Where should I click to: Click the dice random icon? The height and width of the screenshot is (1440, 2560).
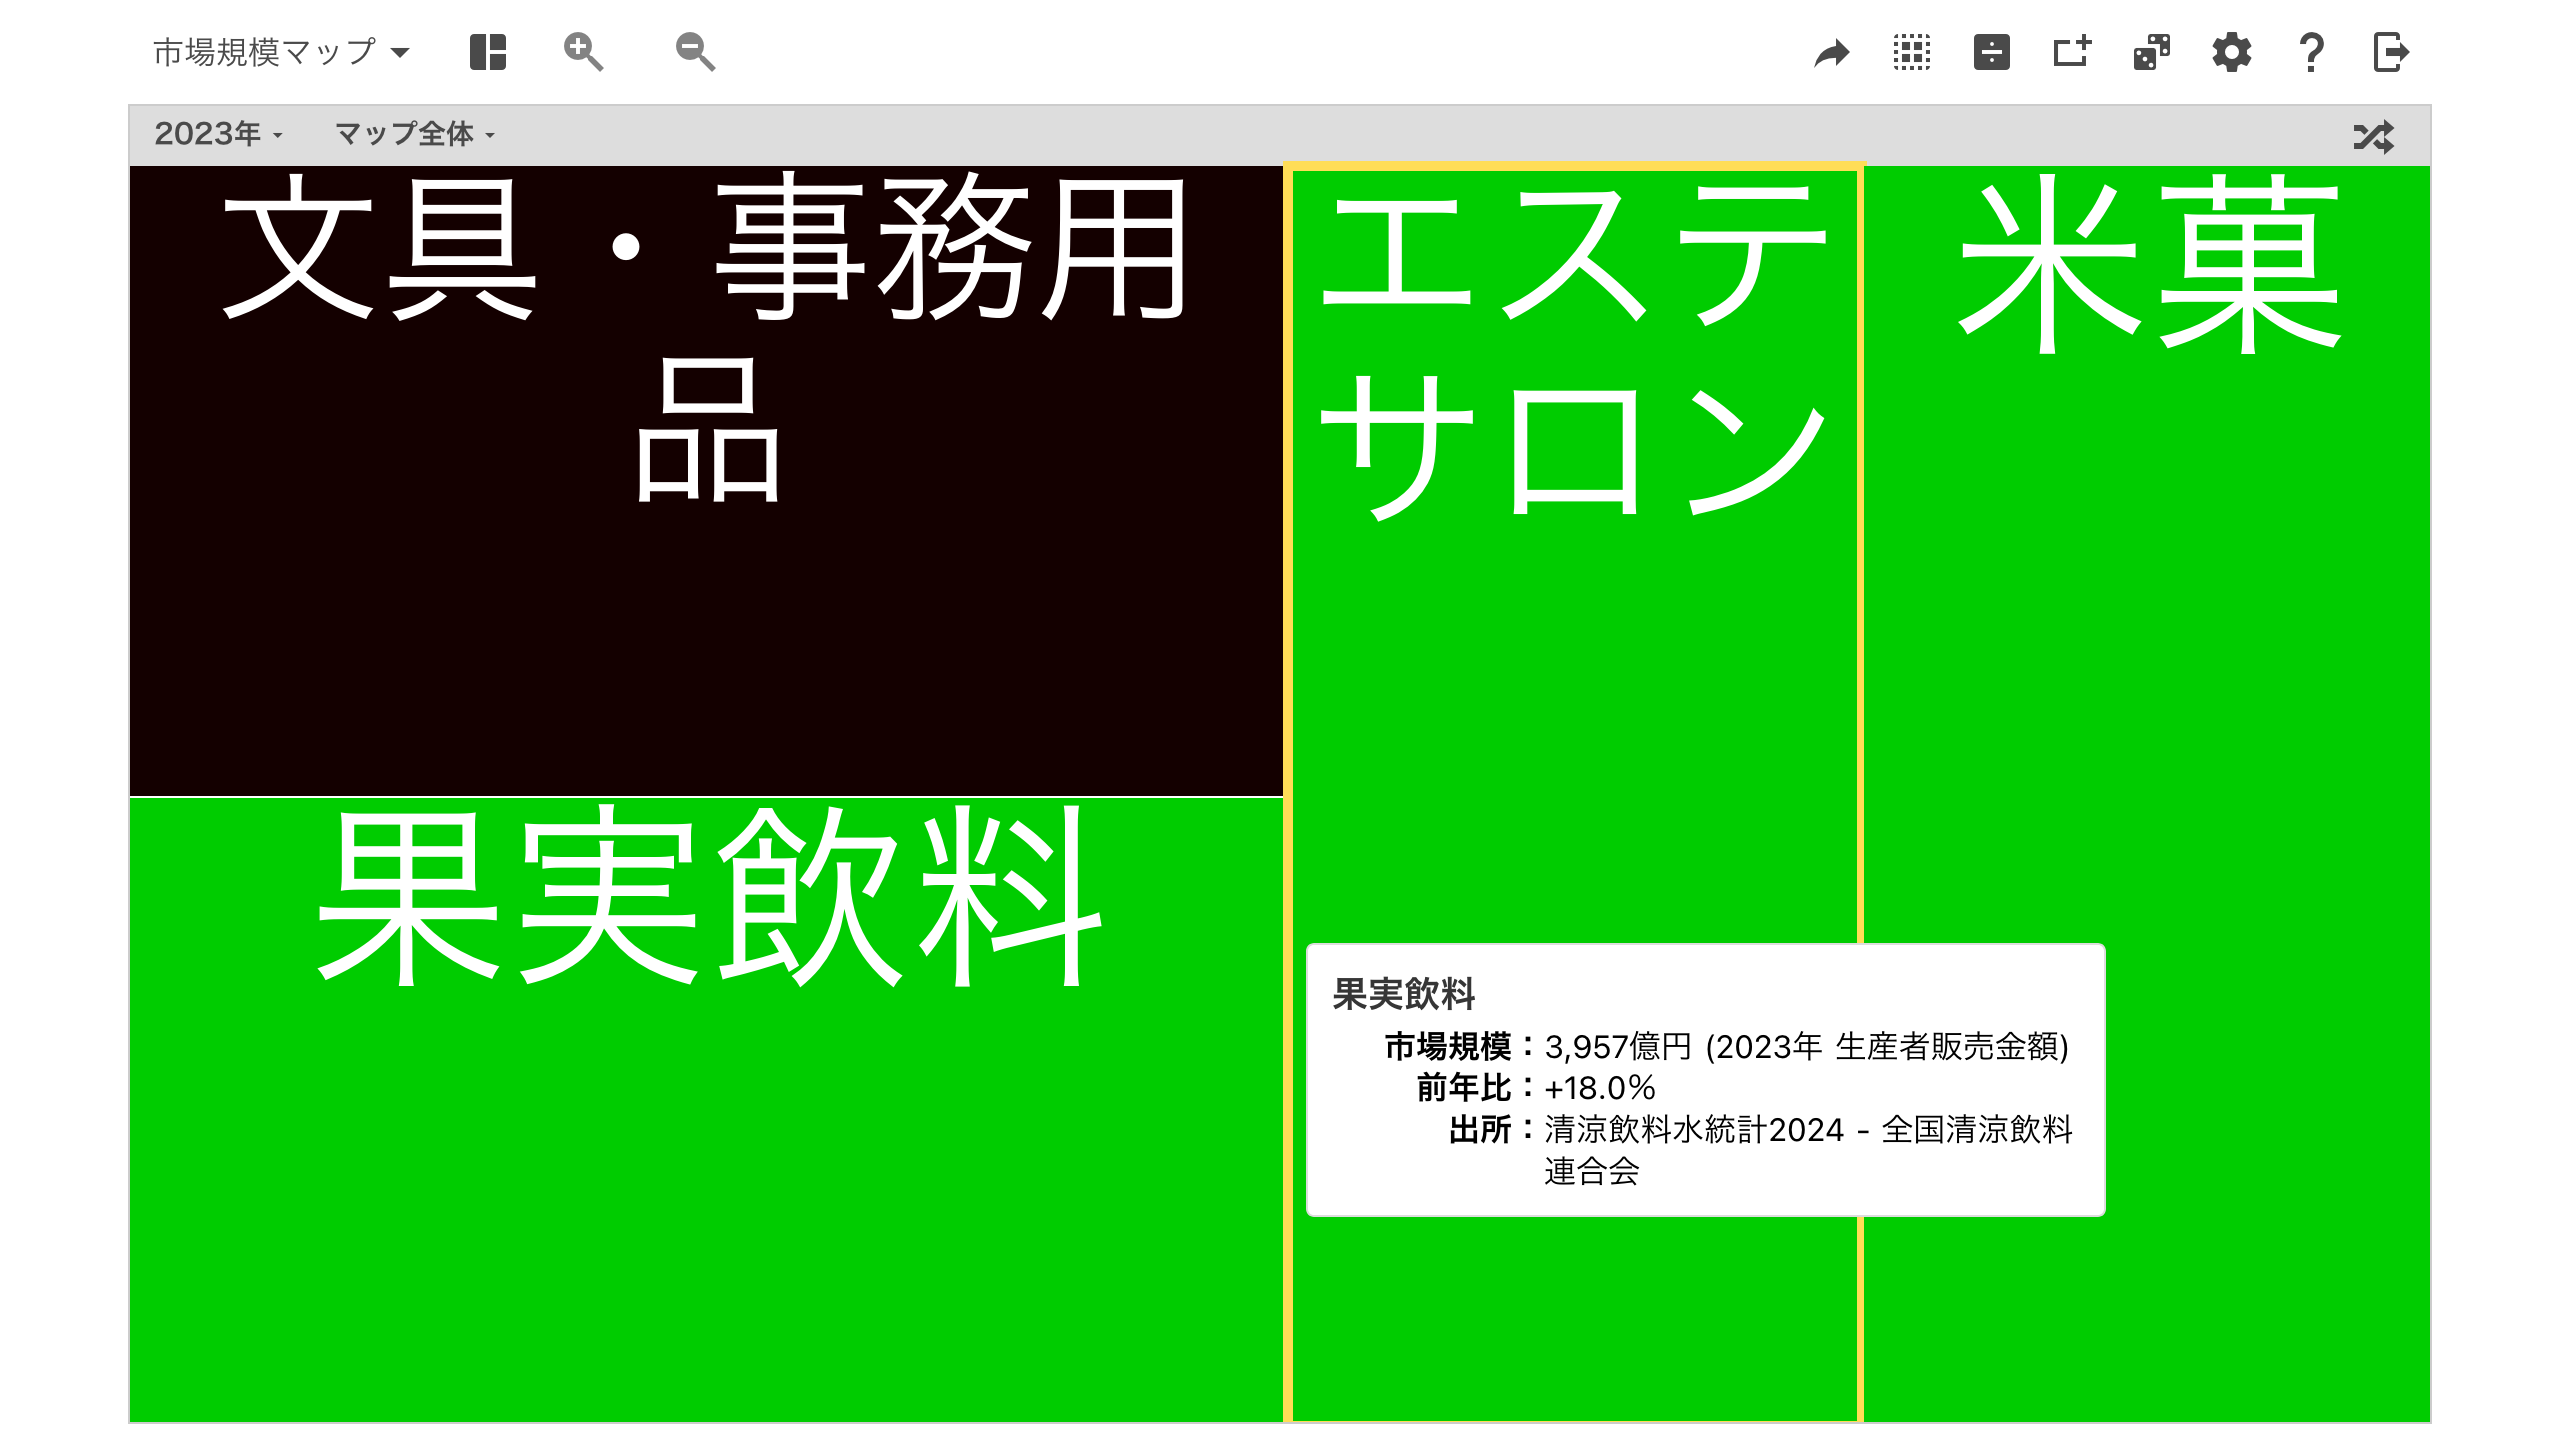point(2152,52)
